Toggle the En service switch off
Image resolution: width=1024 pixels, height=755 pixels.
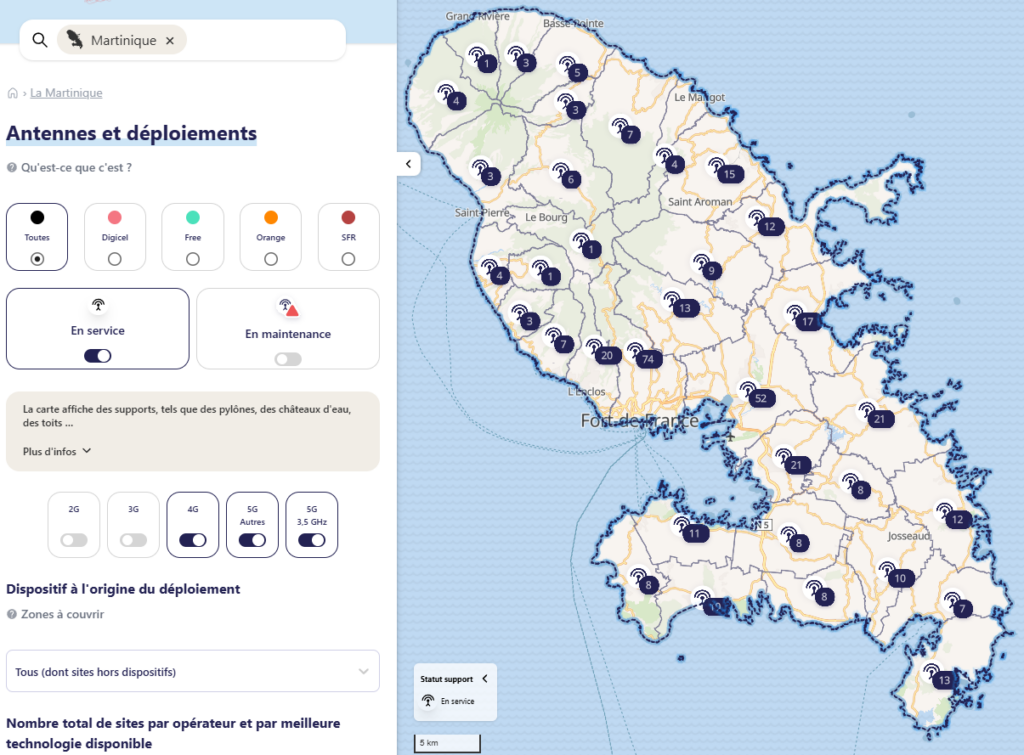[x=98, y=355]
